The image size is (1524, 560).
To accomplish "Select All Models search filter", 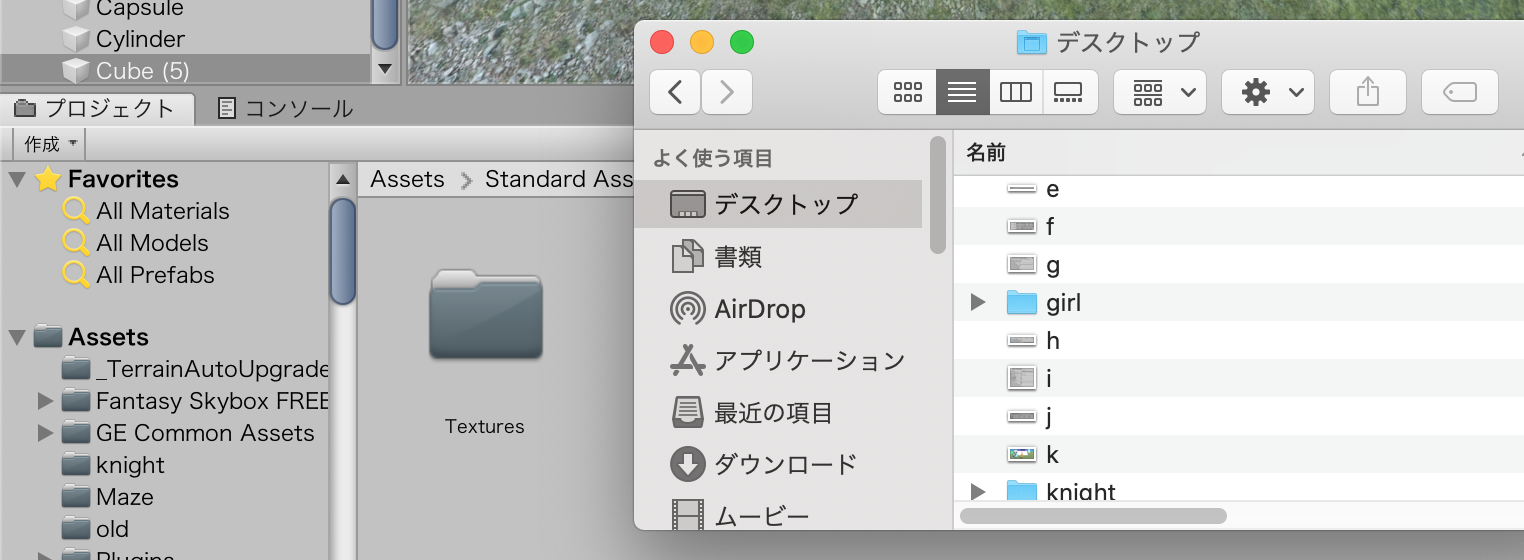I will click(x=136, y=243).
